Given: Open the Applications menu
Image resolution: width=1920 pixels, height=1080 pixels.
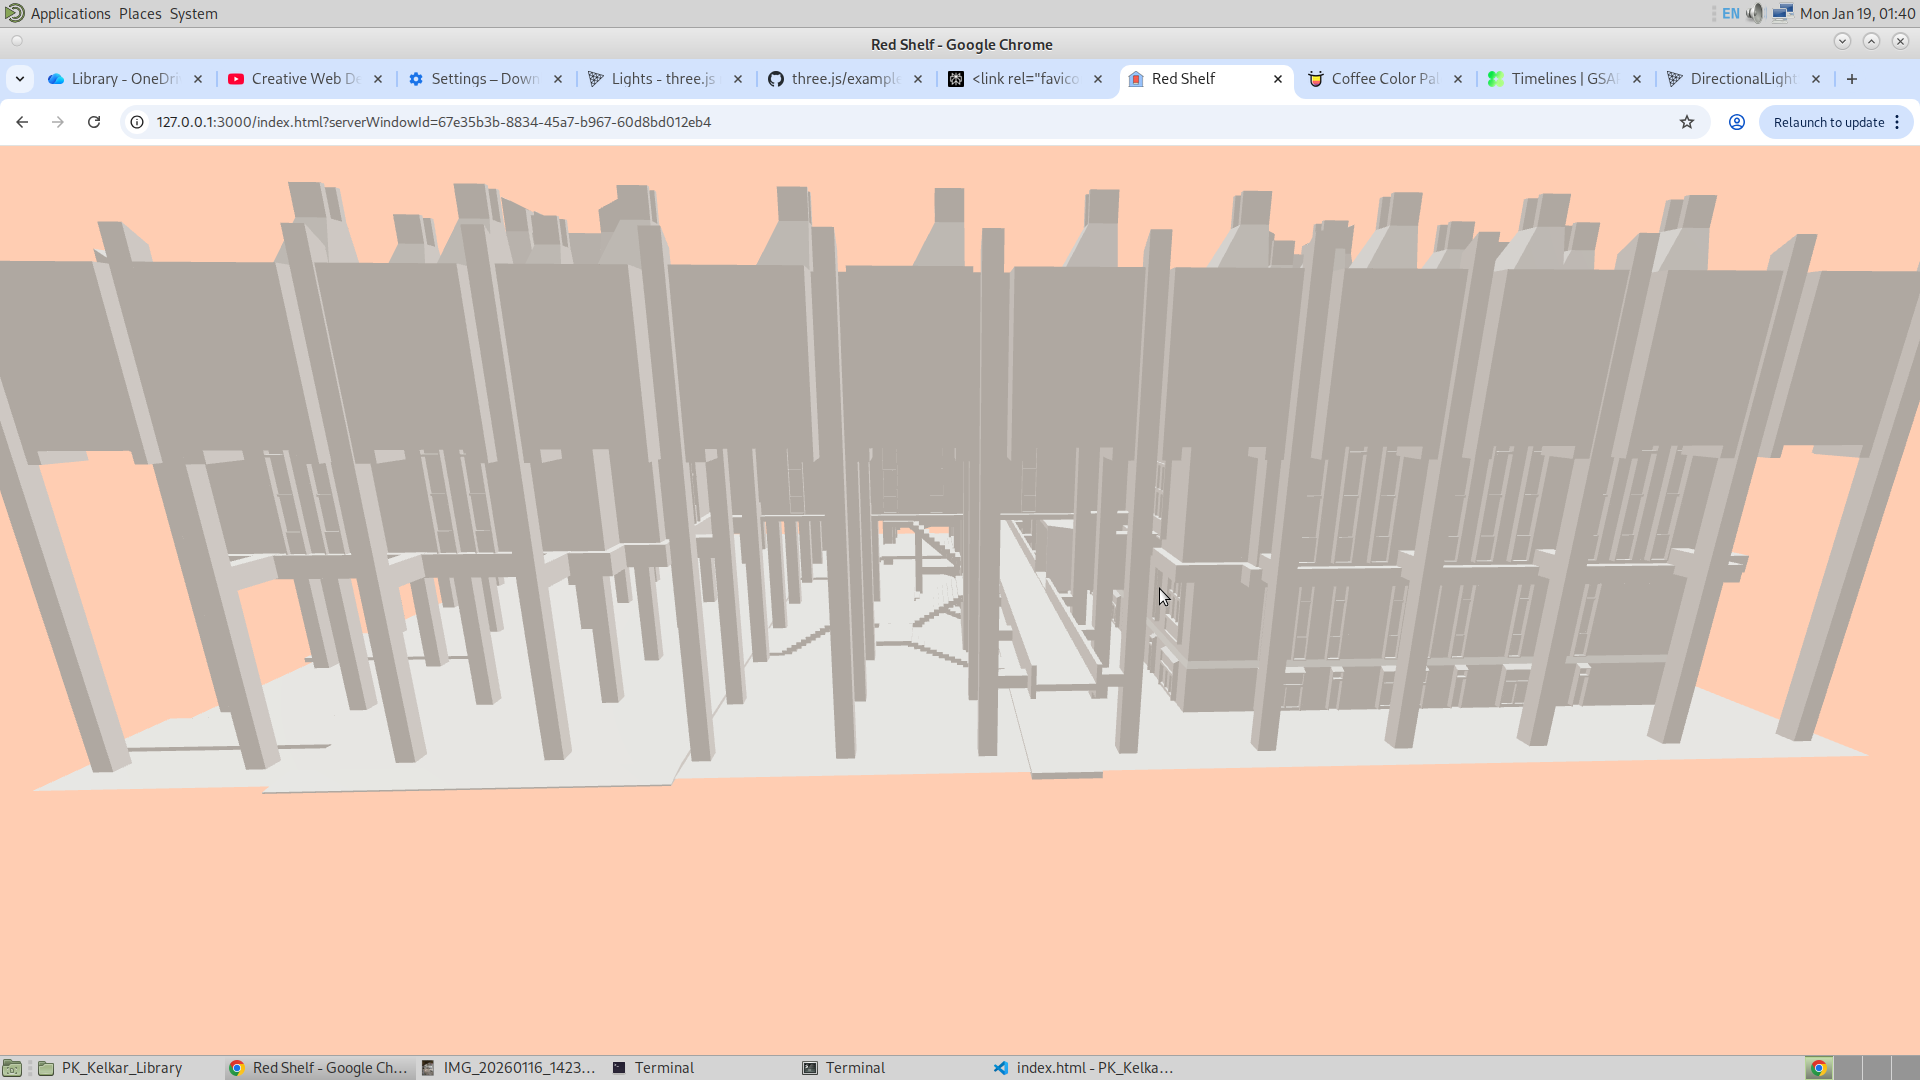Looking at the screenshot, I should click(69, 13).
